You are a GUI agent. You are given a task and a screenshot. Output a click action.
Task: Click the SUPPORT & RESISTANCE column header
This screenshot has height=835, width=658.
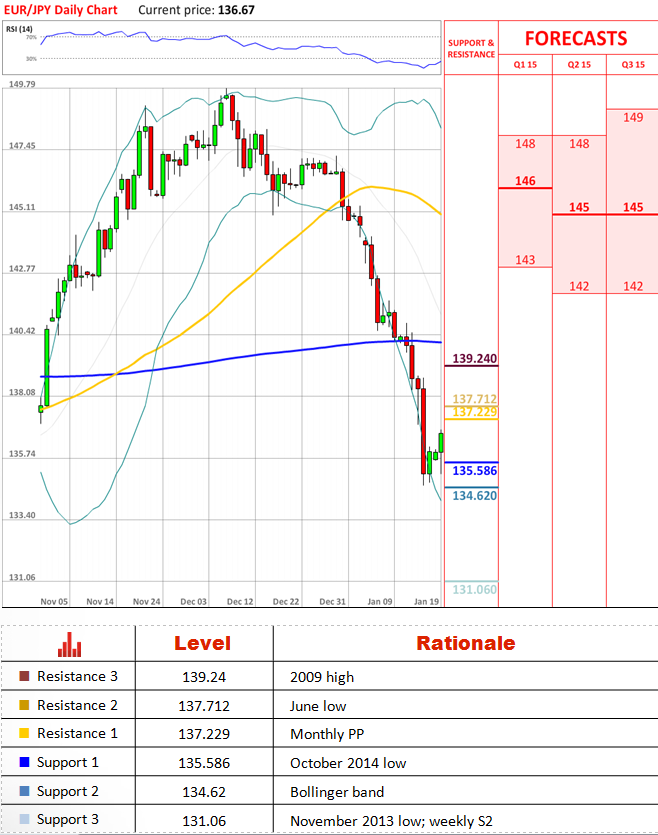tap(471, 48)
